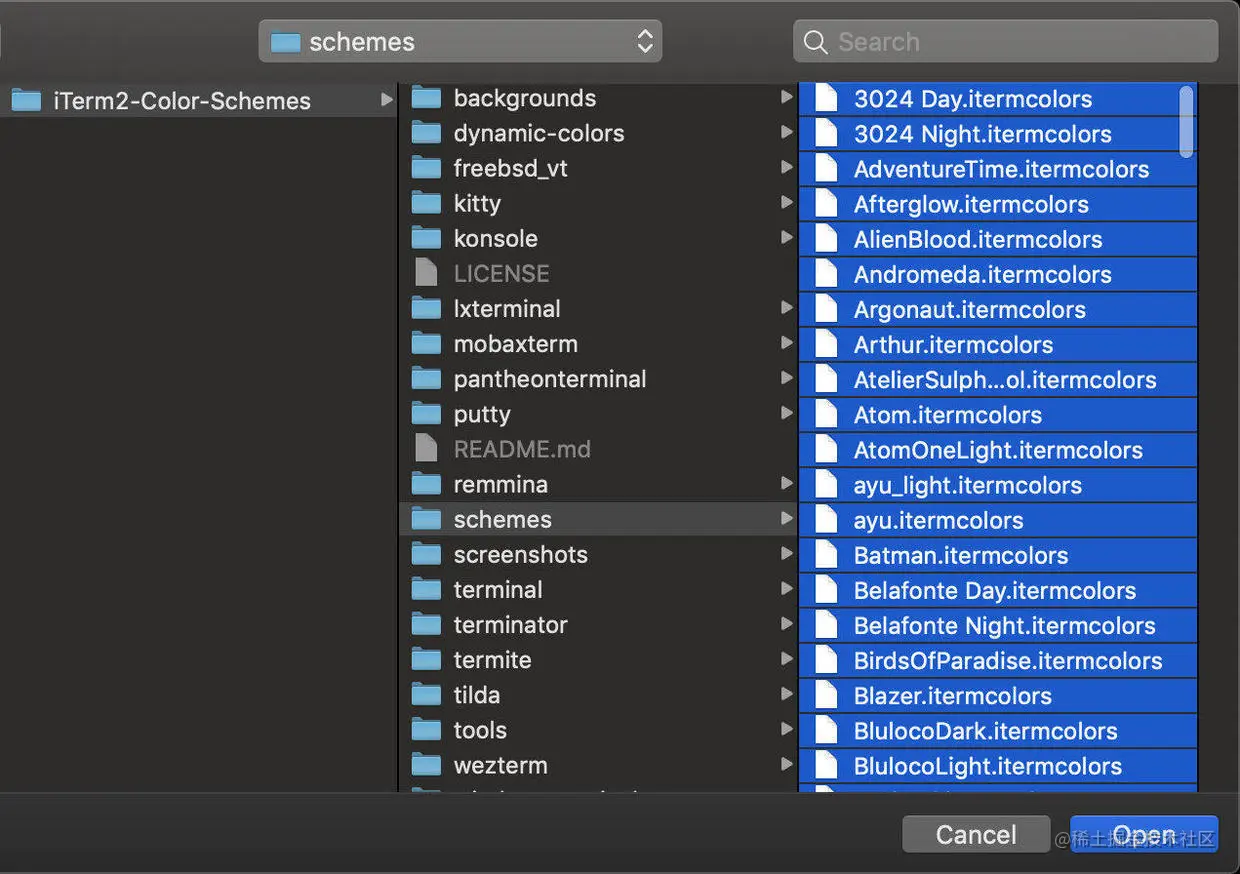Select the putty folder name
The height and width of the screenshot is (874, 1240).
482,414
